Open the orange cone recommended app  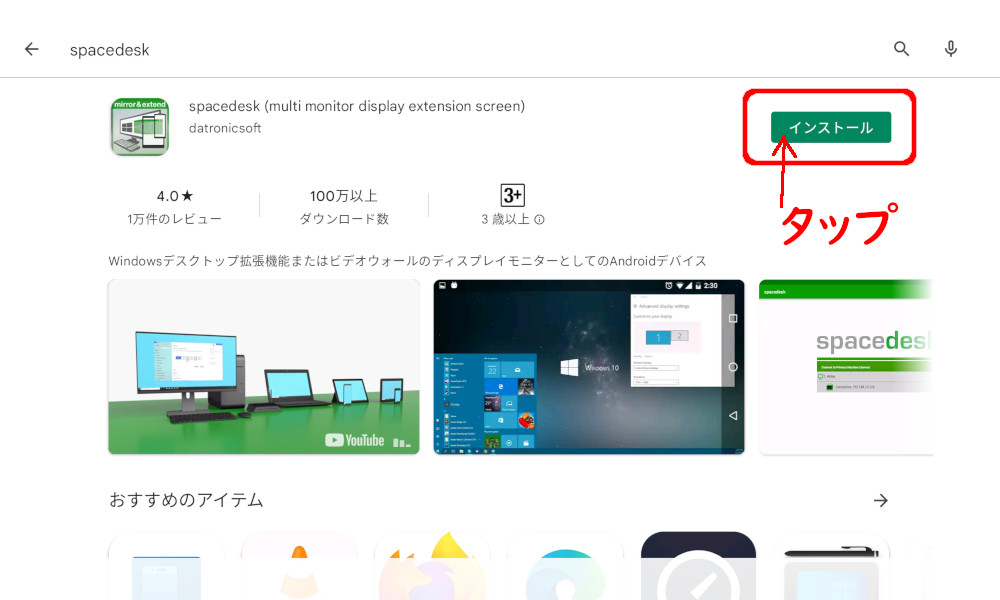[299, 566]
